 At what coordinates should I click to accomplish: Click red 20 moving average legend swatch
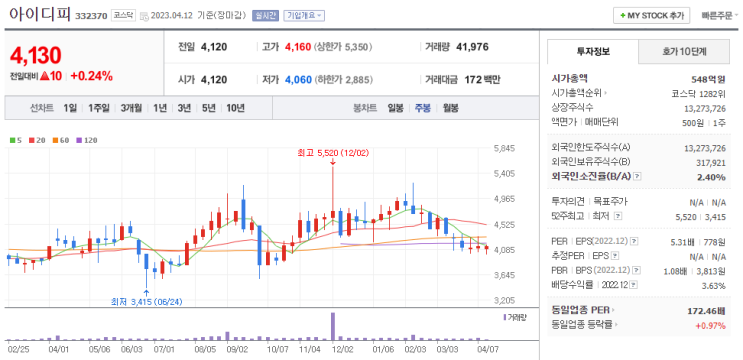point(32,140)
